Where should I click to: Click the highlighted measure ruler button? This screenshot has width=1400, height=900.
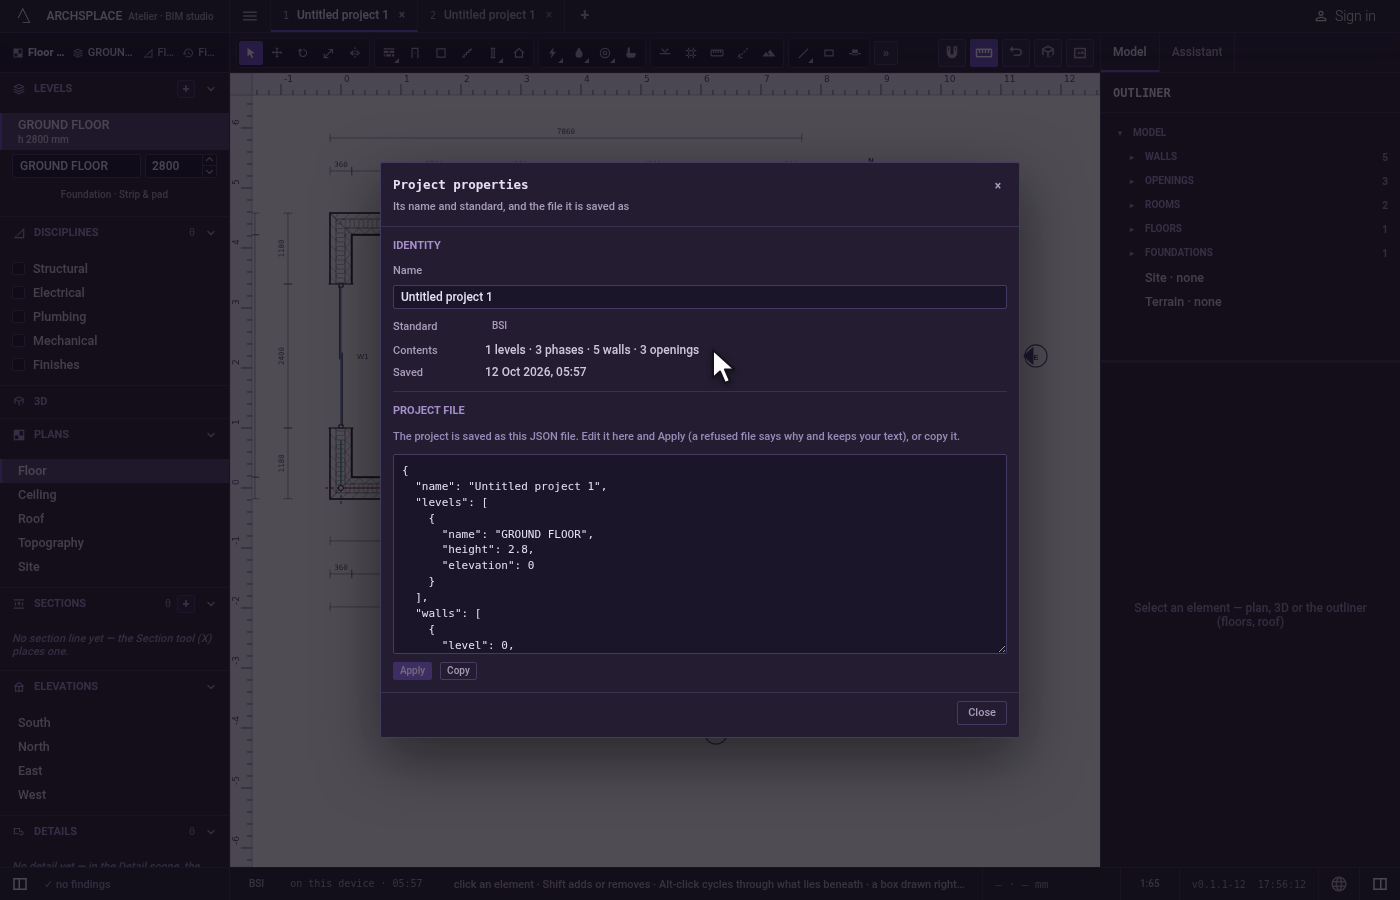984,53
